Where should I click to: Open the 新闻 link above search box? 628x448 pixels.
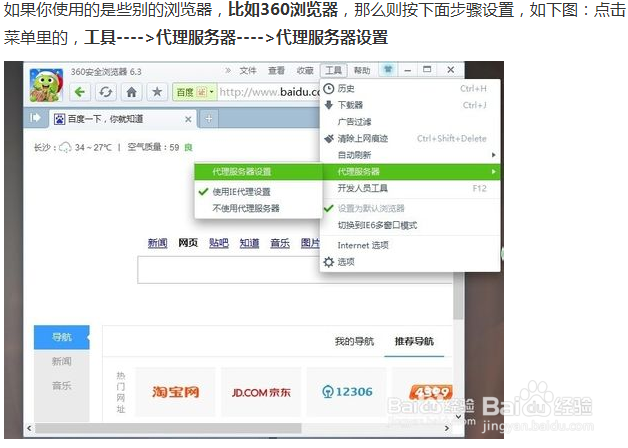point(157,243)
